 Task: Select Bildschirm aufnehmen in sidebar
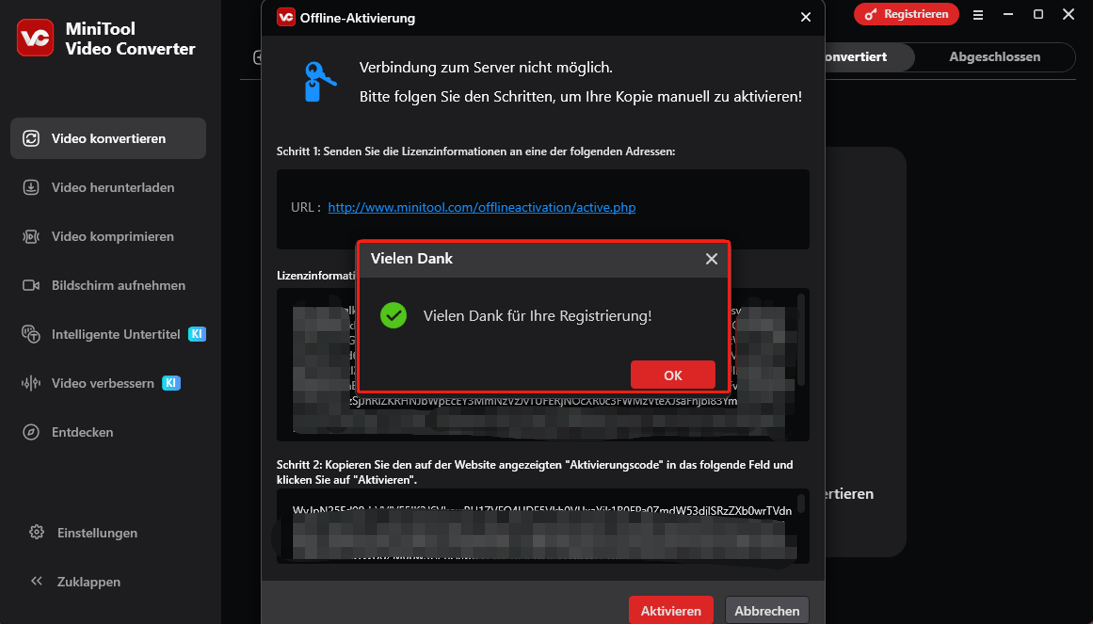point(108,285)
